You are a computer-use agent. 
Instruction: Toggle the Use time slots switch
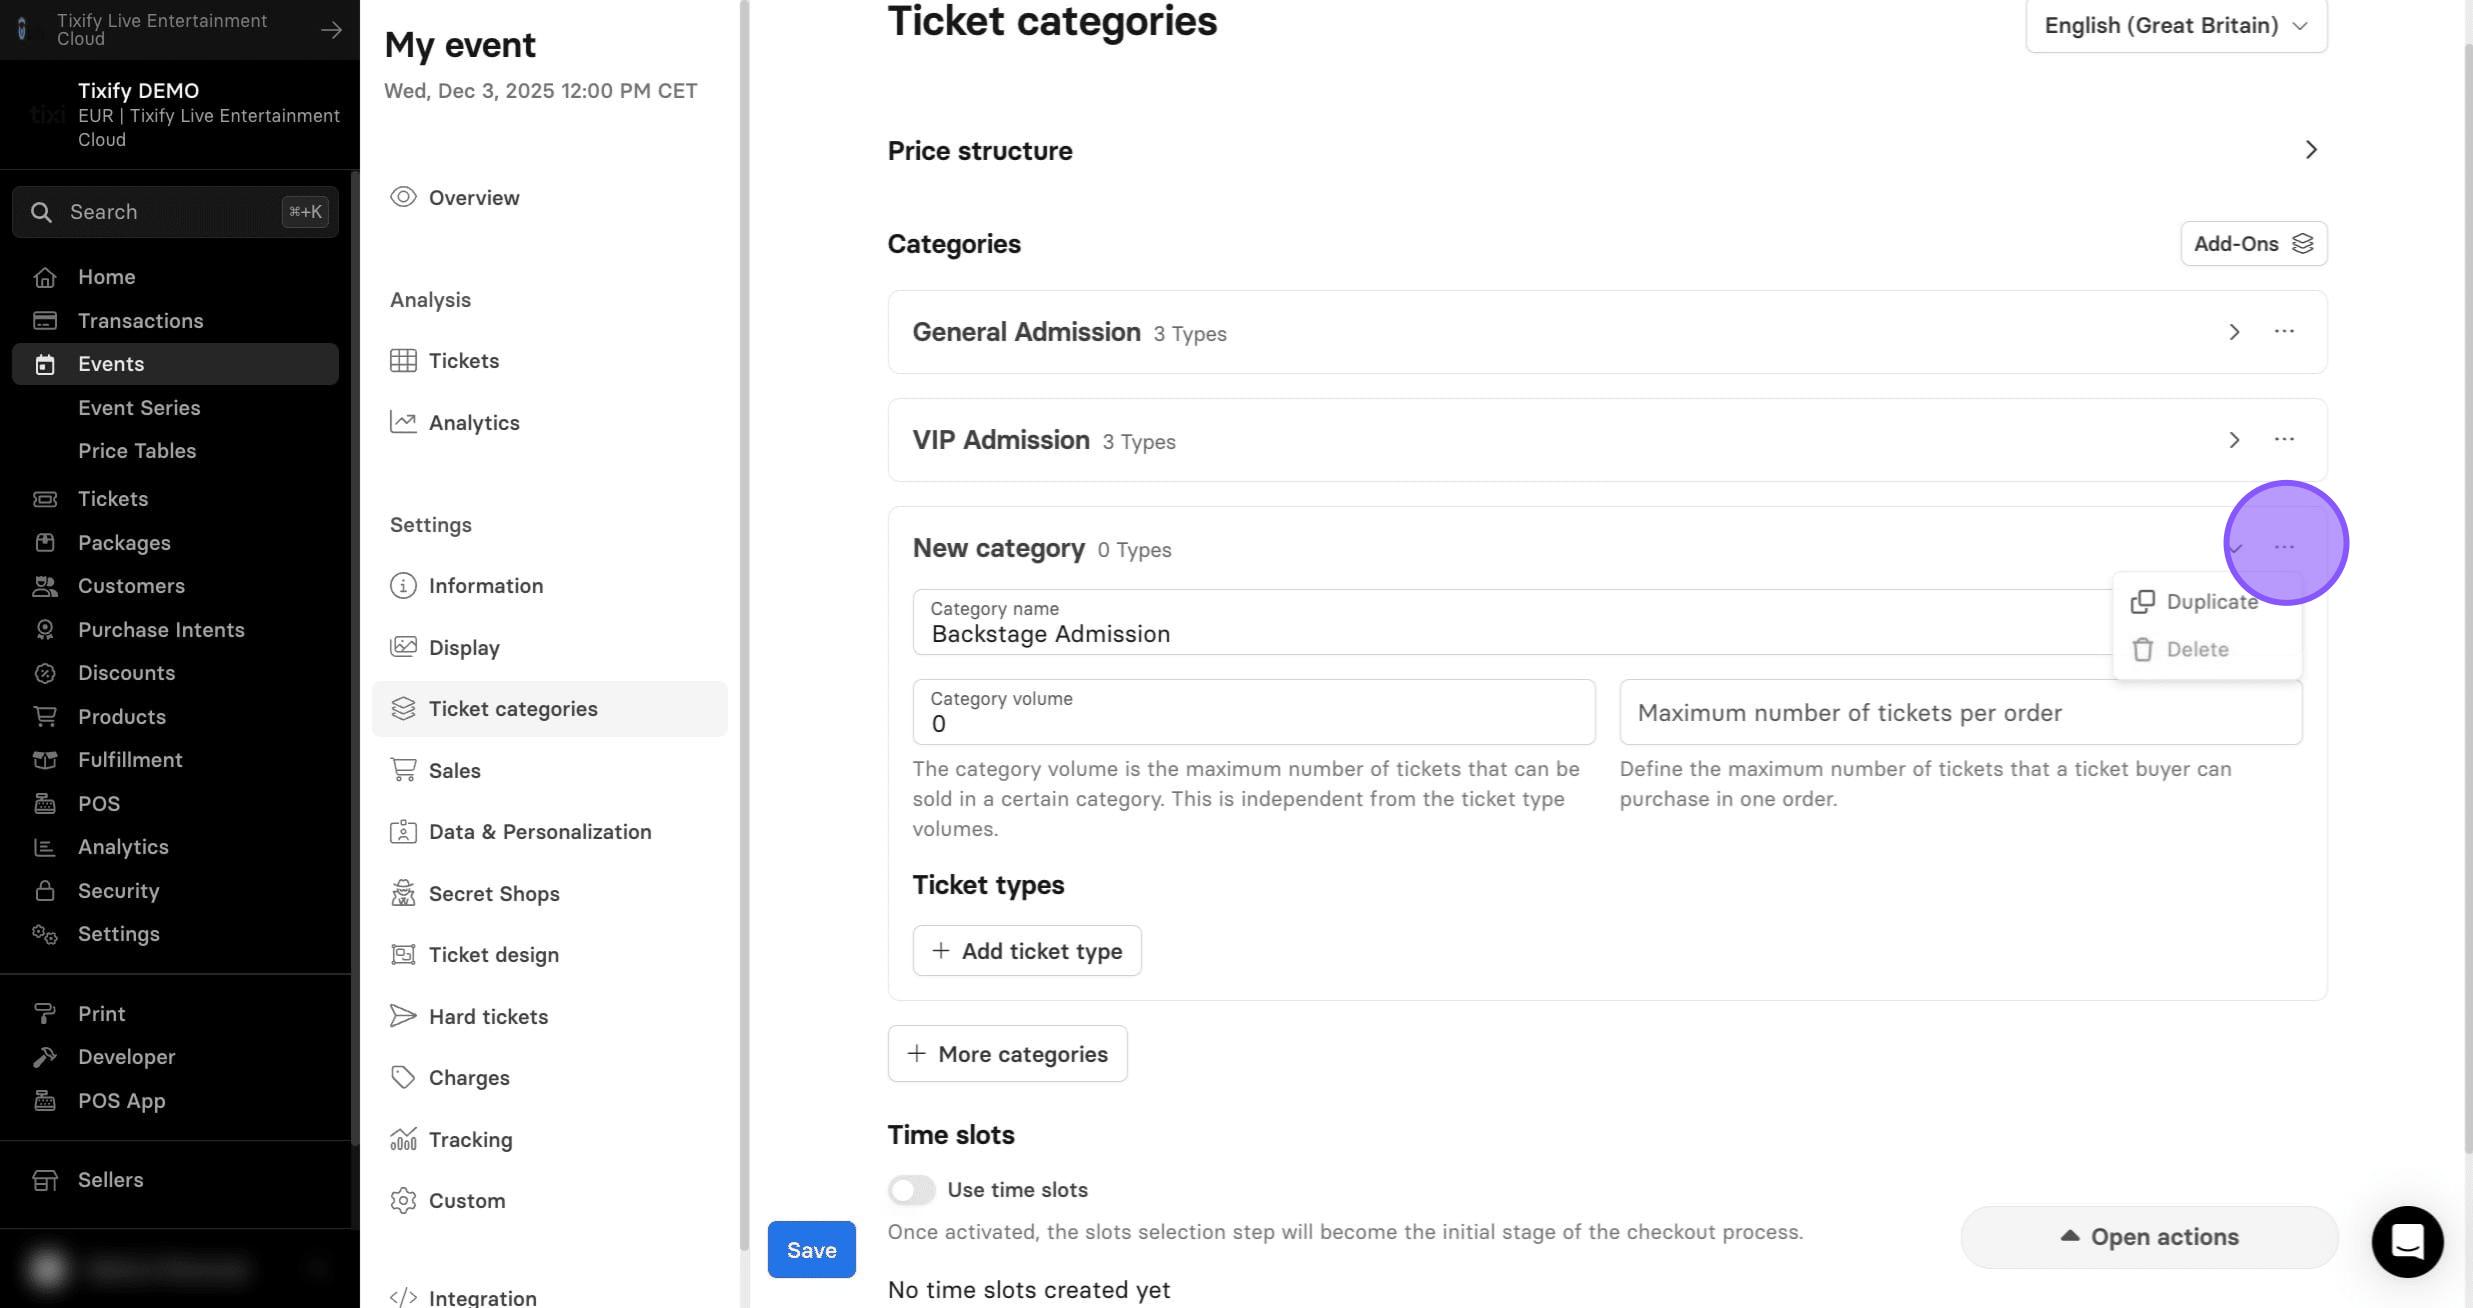coord(911,1190)
